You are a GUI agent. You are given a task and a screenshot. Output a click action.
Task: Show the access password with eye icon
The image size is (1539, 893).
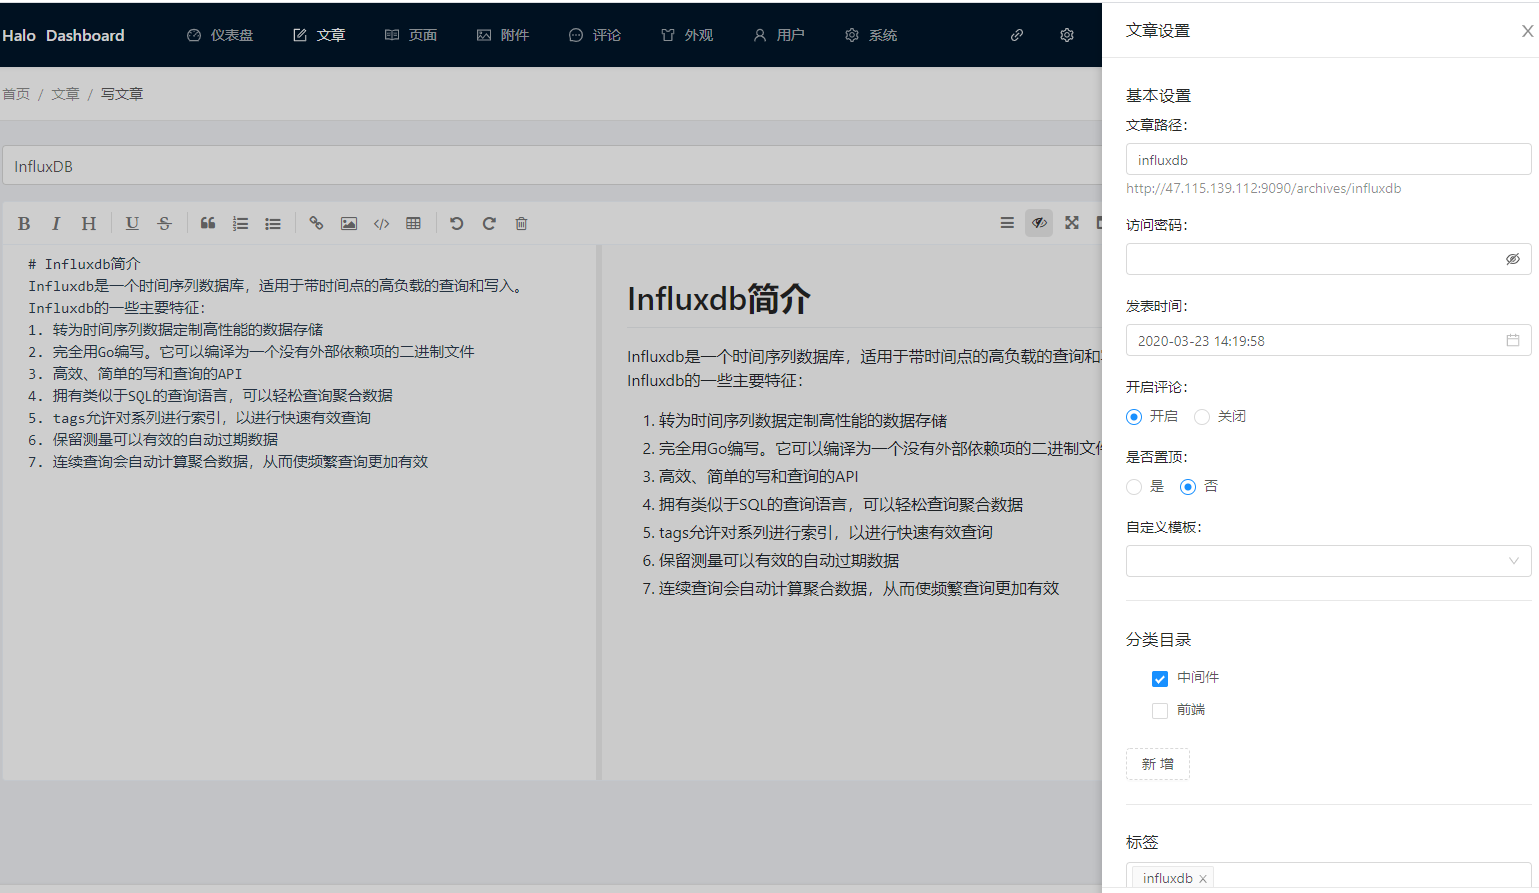[1513, 259]
